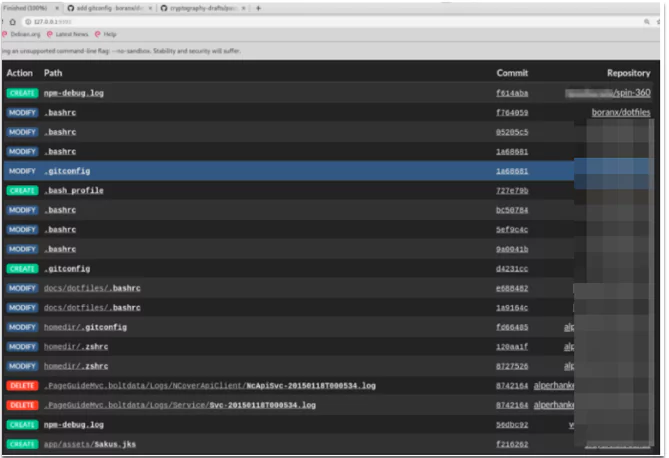The image size is (669, 458).
Task: Open the app/assets/Sakus.jks path
Action: pyautogui.click(x=90, y=444)
